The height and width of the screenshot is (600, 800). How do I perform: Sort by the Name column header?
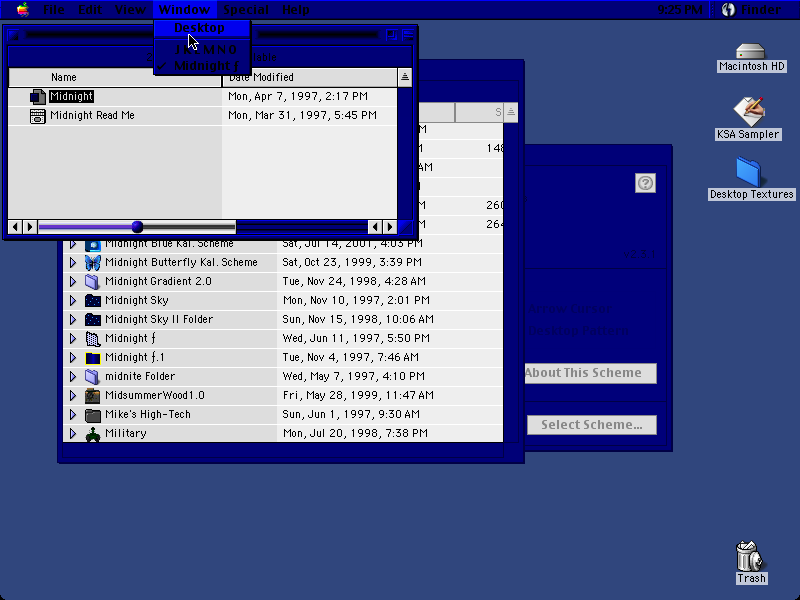(115, 77)
